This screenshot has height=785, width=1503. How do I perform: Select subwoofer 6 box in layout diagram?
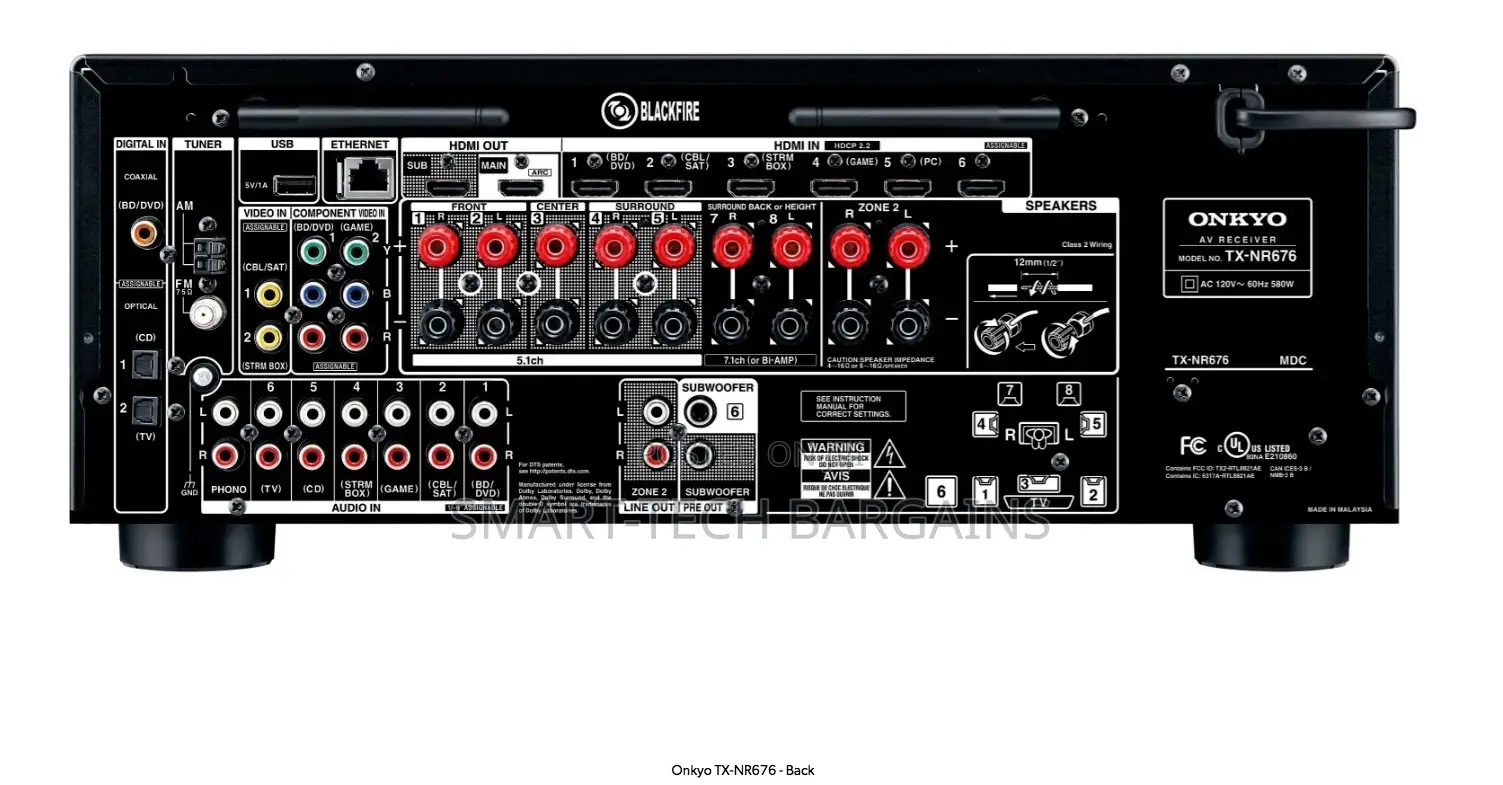point(941,491)
